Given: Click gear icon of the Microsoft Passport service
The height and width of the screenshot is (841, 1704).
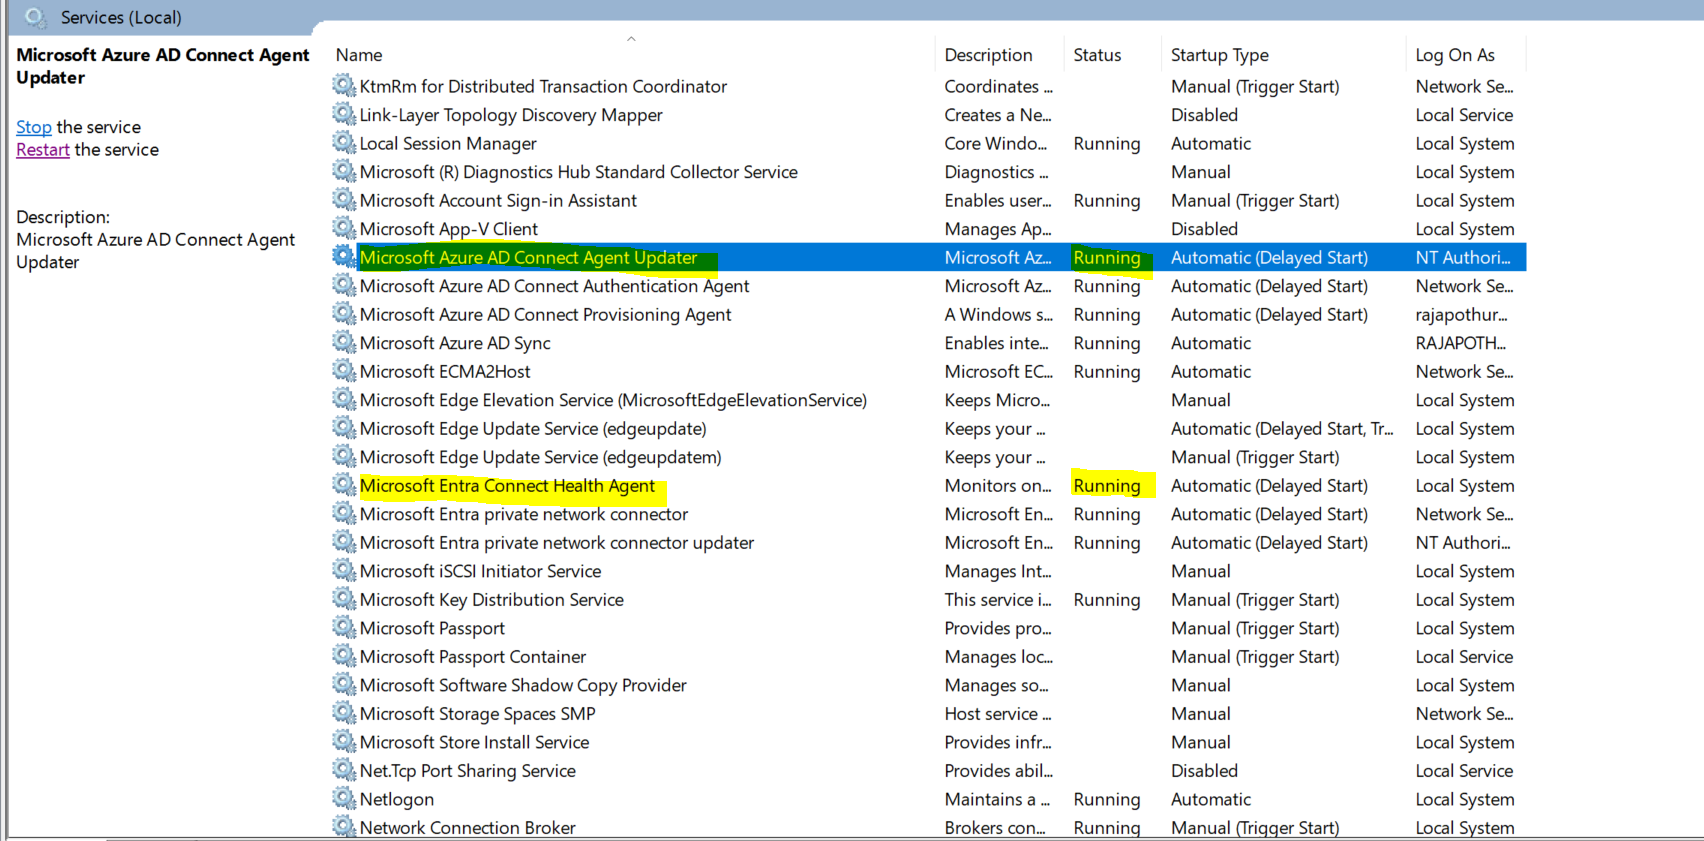Looking at the screenshot, I should tap(344, 627).
